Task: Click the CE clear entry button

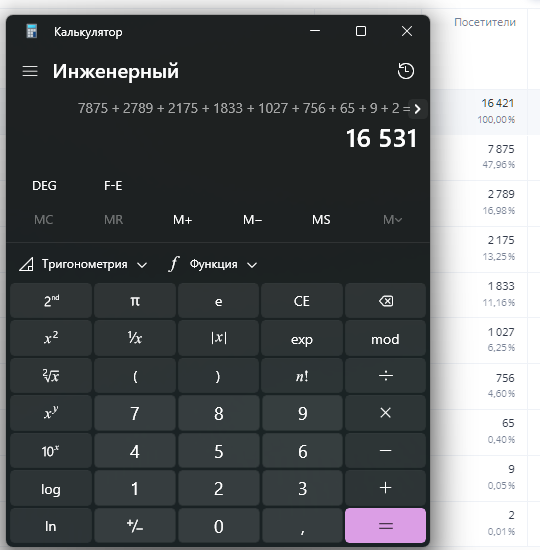Action: pyautogui.click(x=302, y=301)
